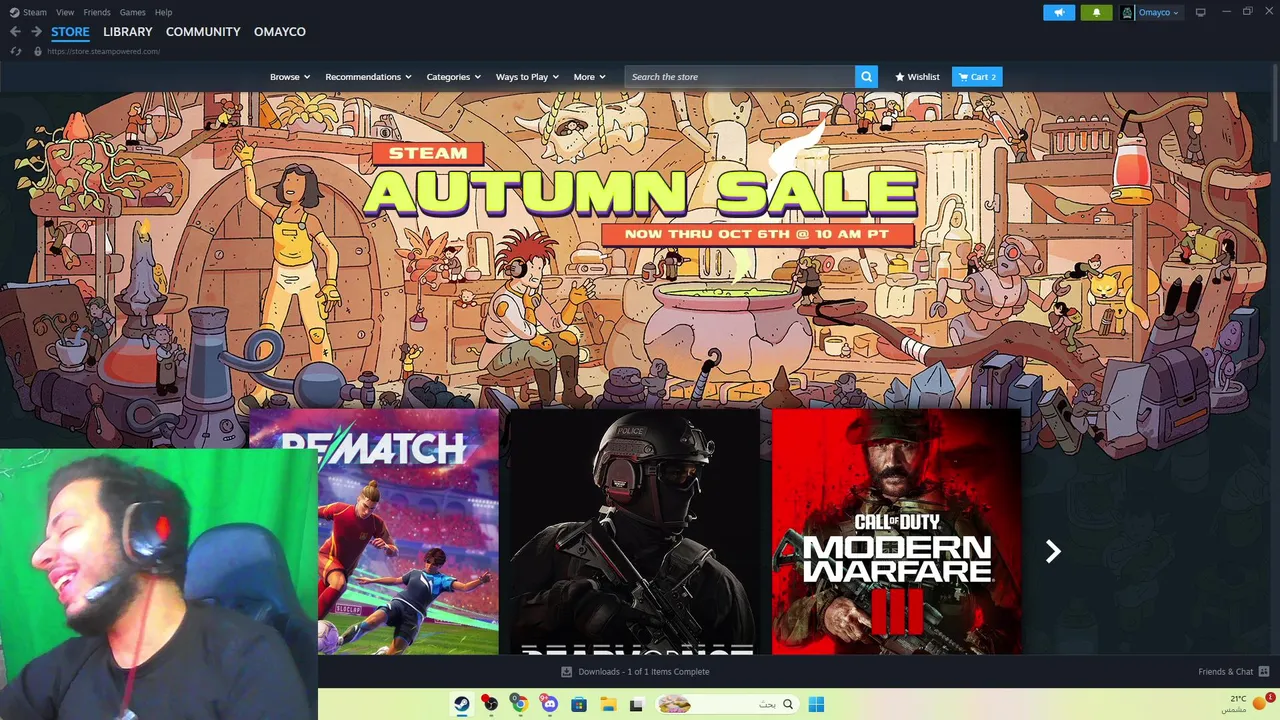The height and width of the screenshot is (720, 1280).
Task: Click the Wishlist star icon
Action: coord(900,76)
